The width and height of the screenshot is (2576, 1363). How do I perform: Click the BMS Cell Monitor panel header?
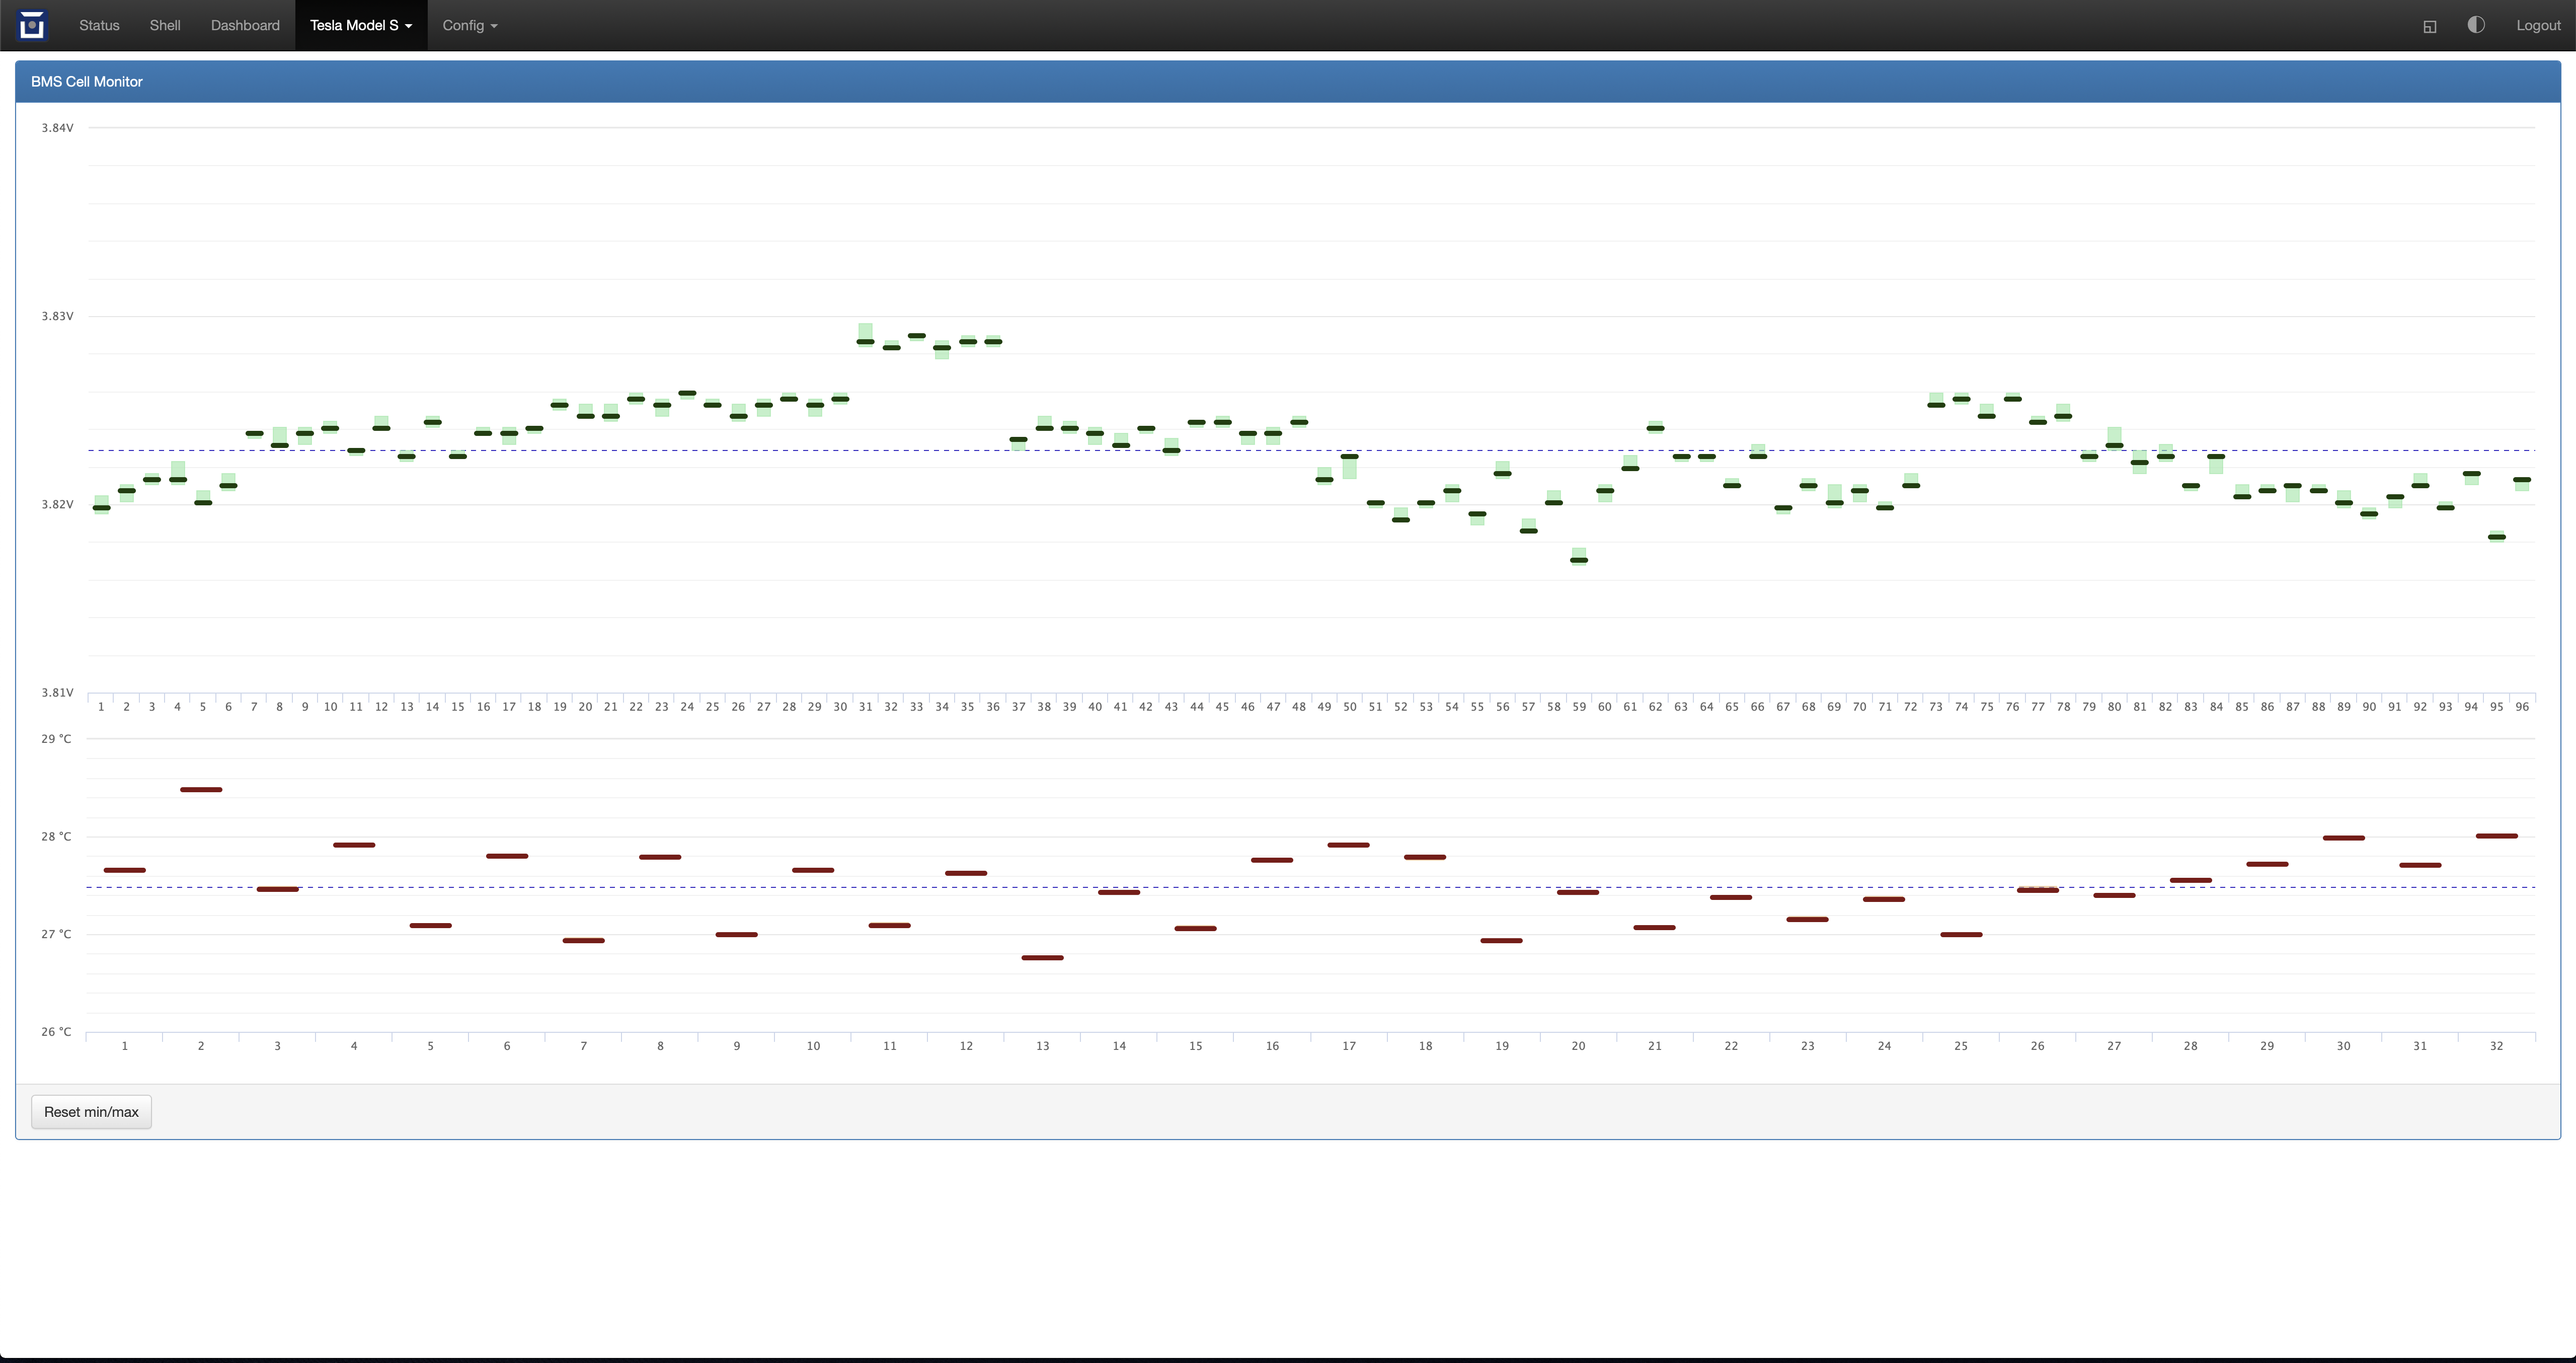(87, 82)
